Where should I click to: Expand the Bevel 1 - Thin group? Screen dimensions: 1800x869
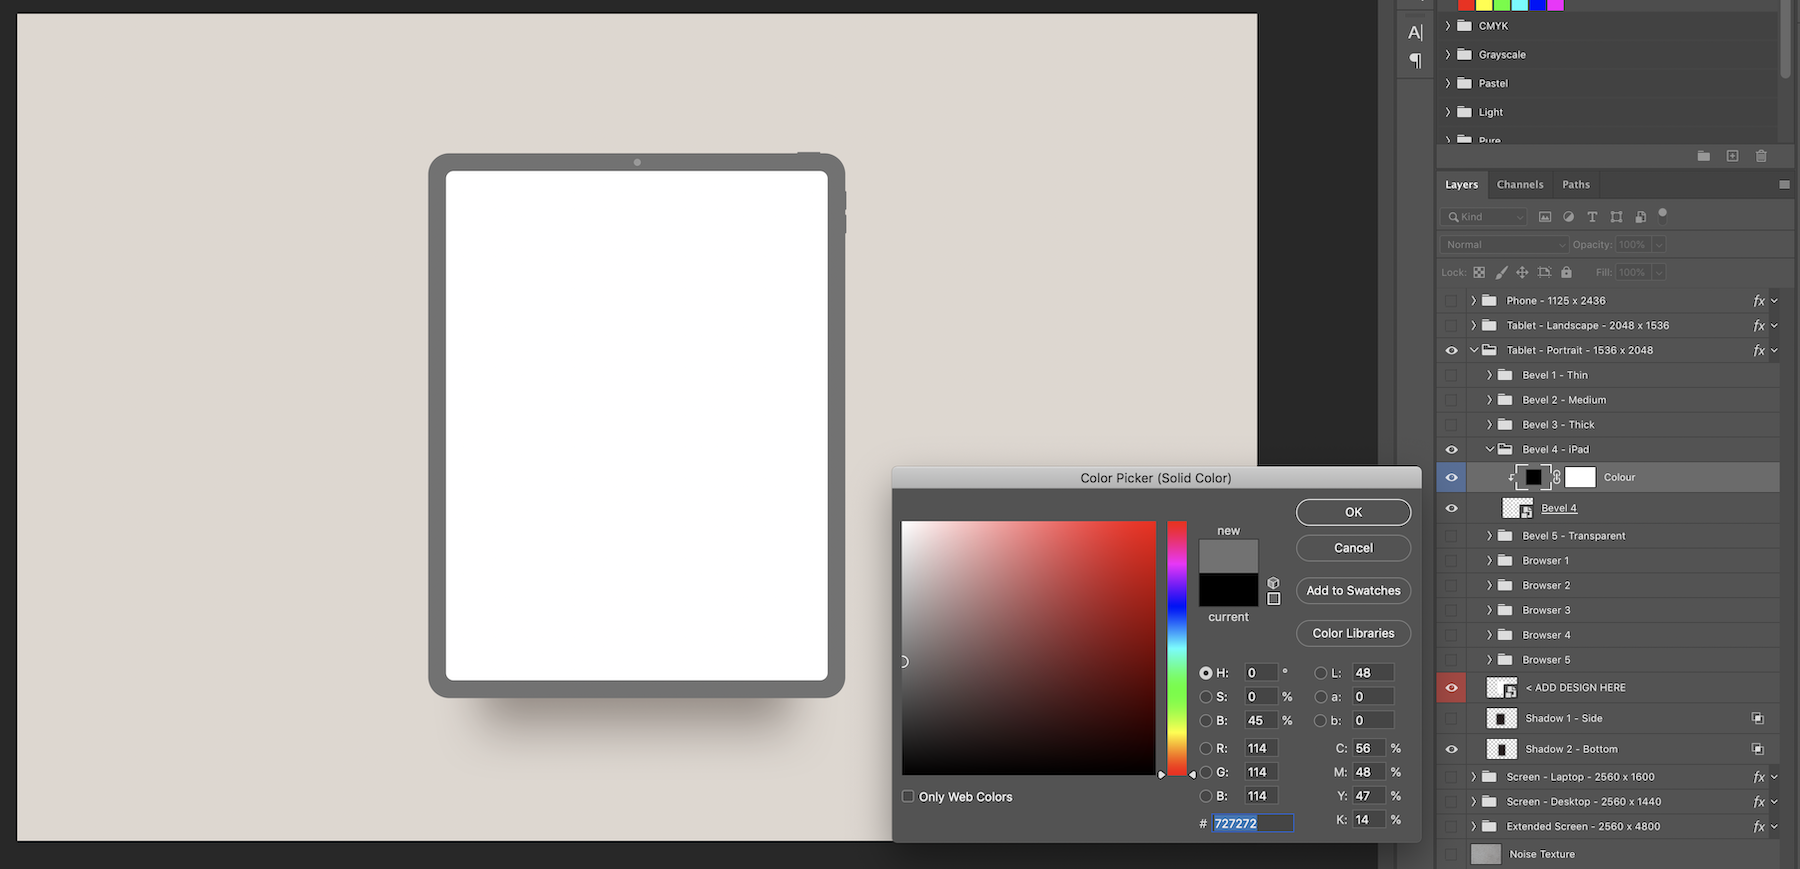[x=1490, y=376]
